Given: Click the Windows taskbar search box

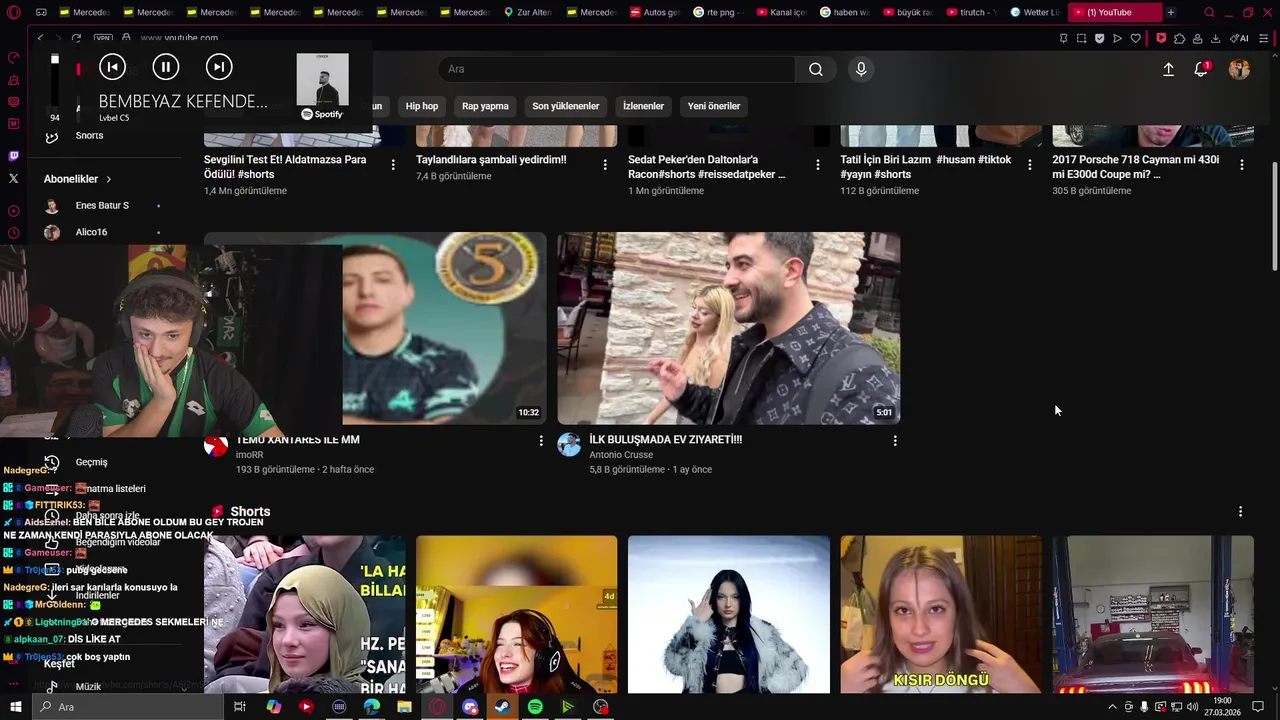Looking at the screenshot, I should click(x=127, y=707).
